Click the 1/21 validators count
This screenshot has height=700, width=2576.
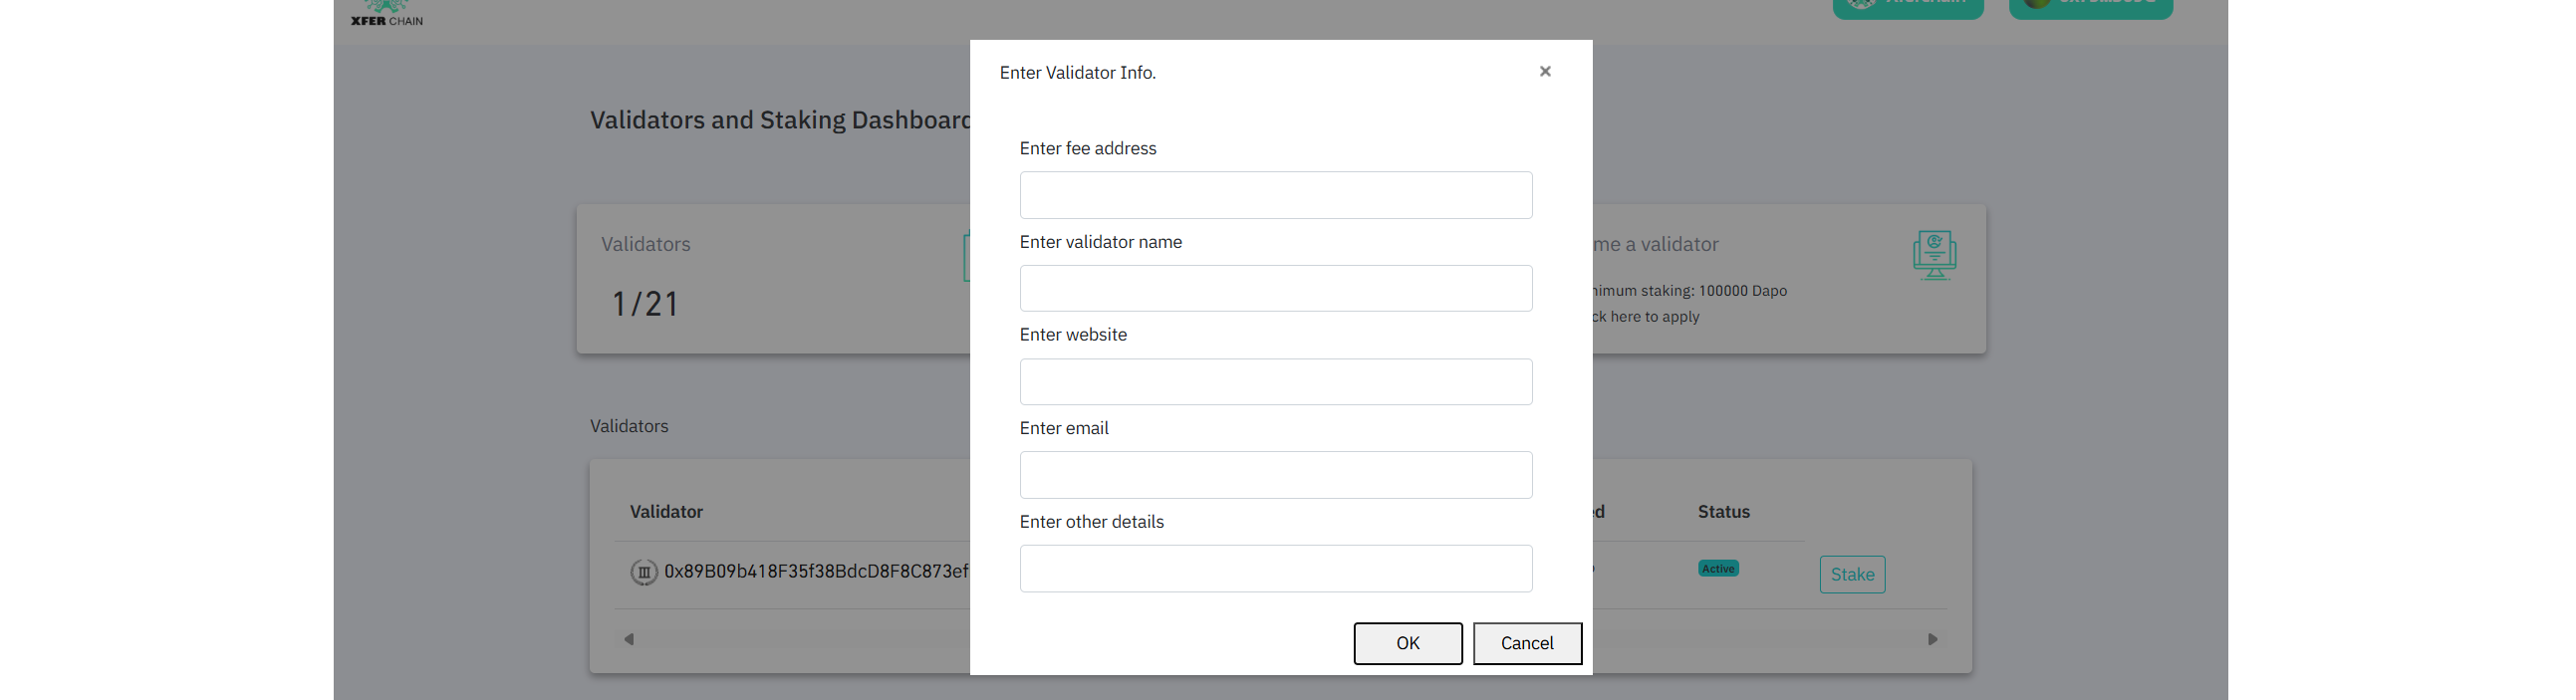click(x=645, y=304)
